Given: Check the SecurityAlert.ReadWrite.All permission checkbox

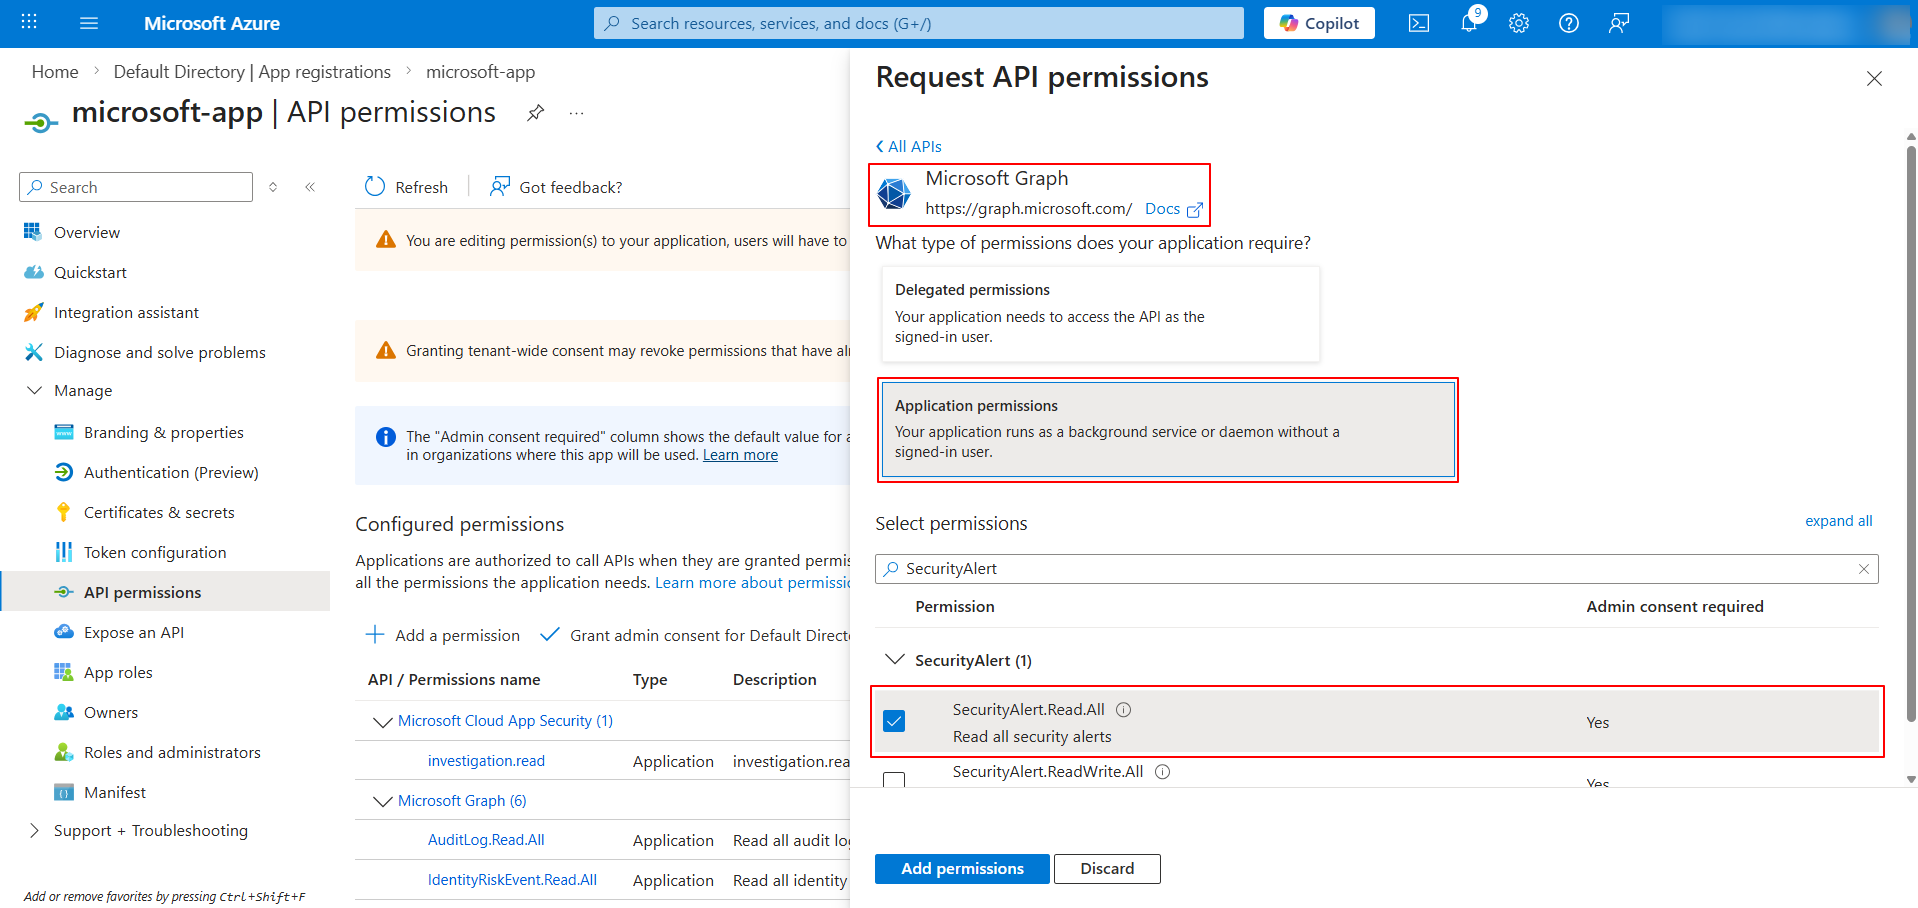Looking at the screenshot, I should point(894,779).
